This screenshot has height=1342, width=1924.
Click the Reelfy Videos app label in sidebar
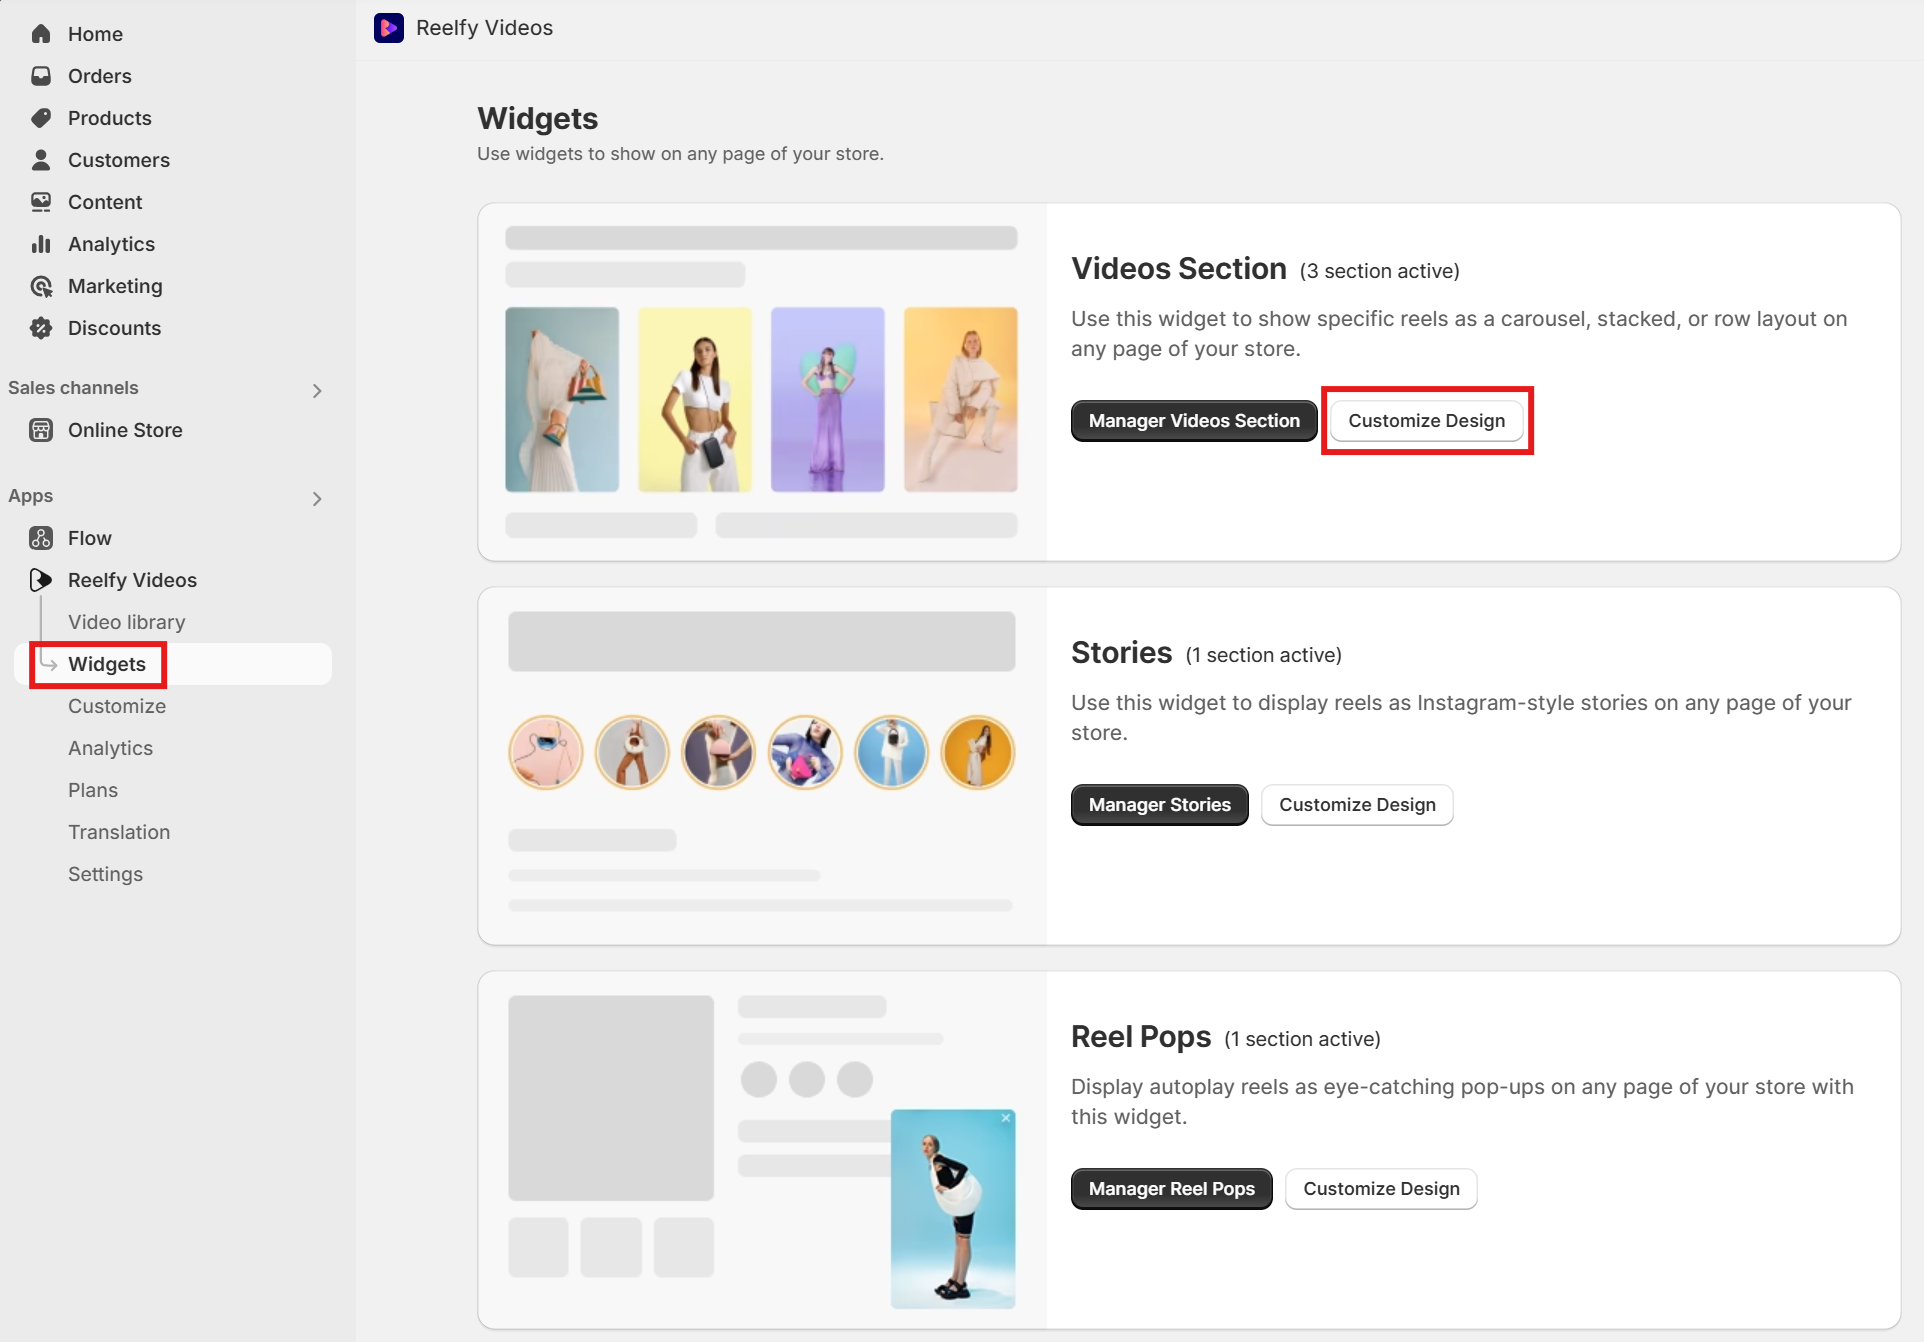(132, 580)
